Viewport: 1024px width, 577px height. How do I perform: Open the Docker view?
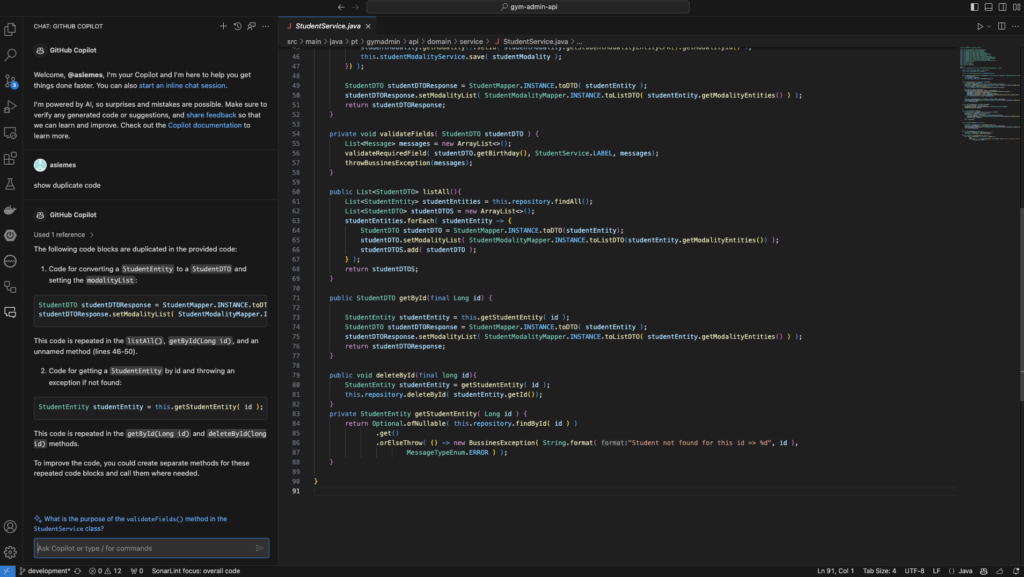coord(10,210)
